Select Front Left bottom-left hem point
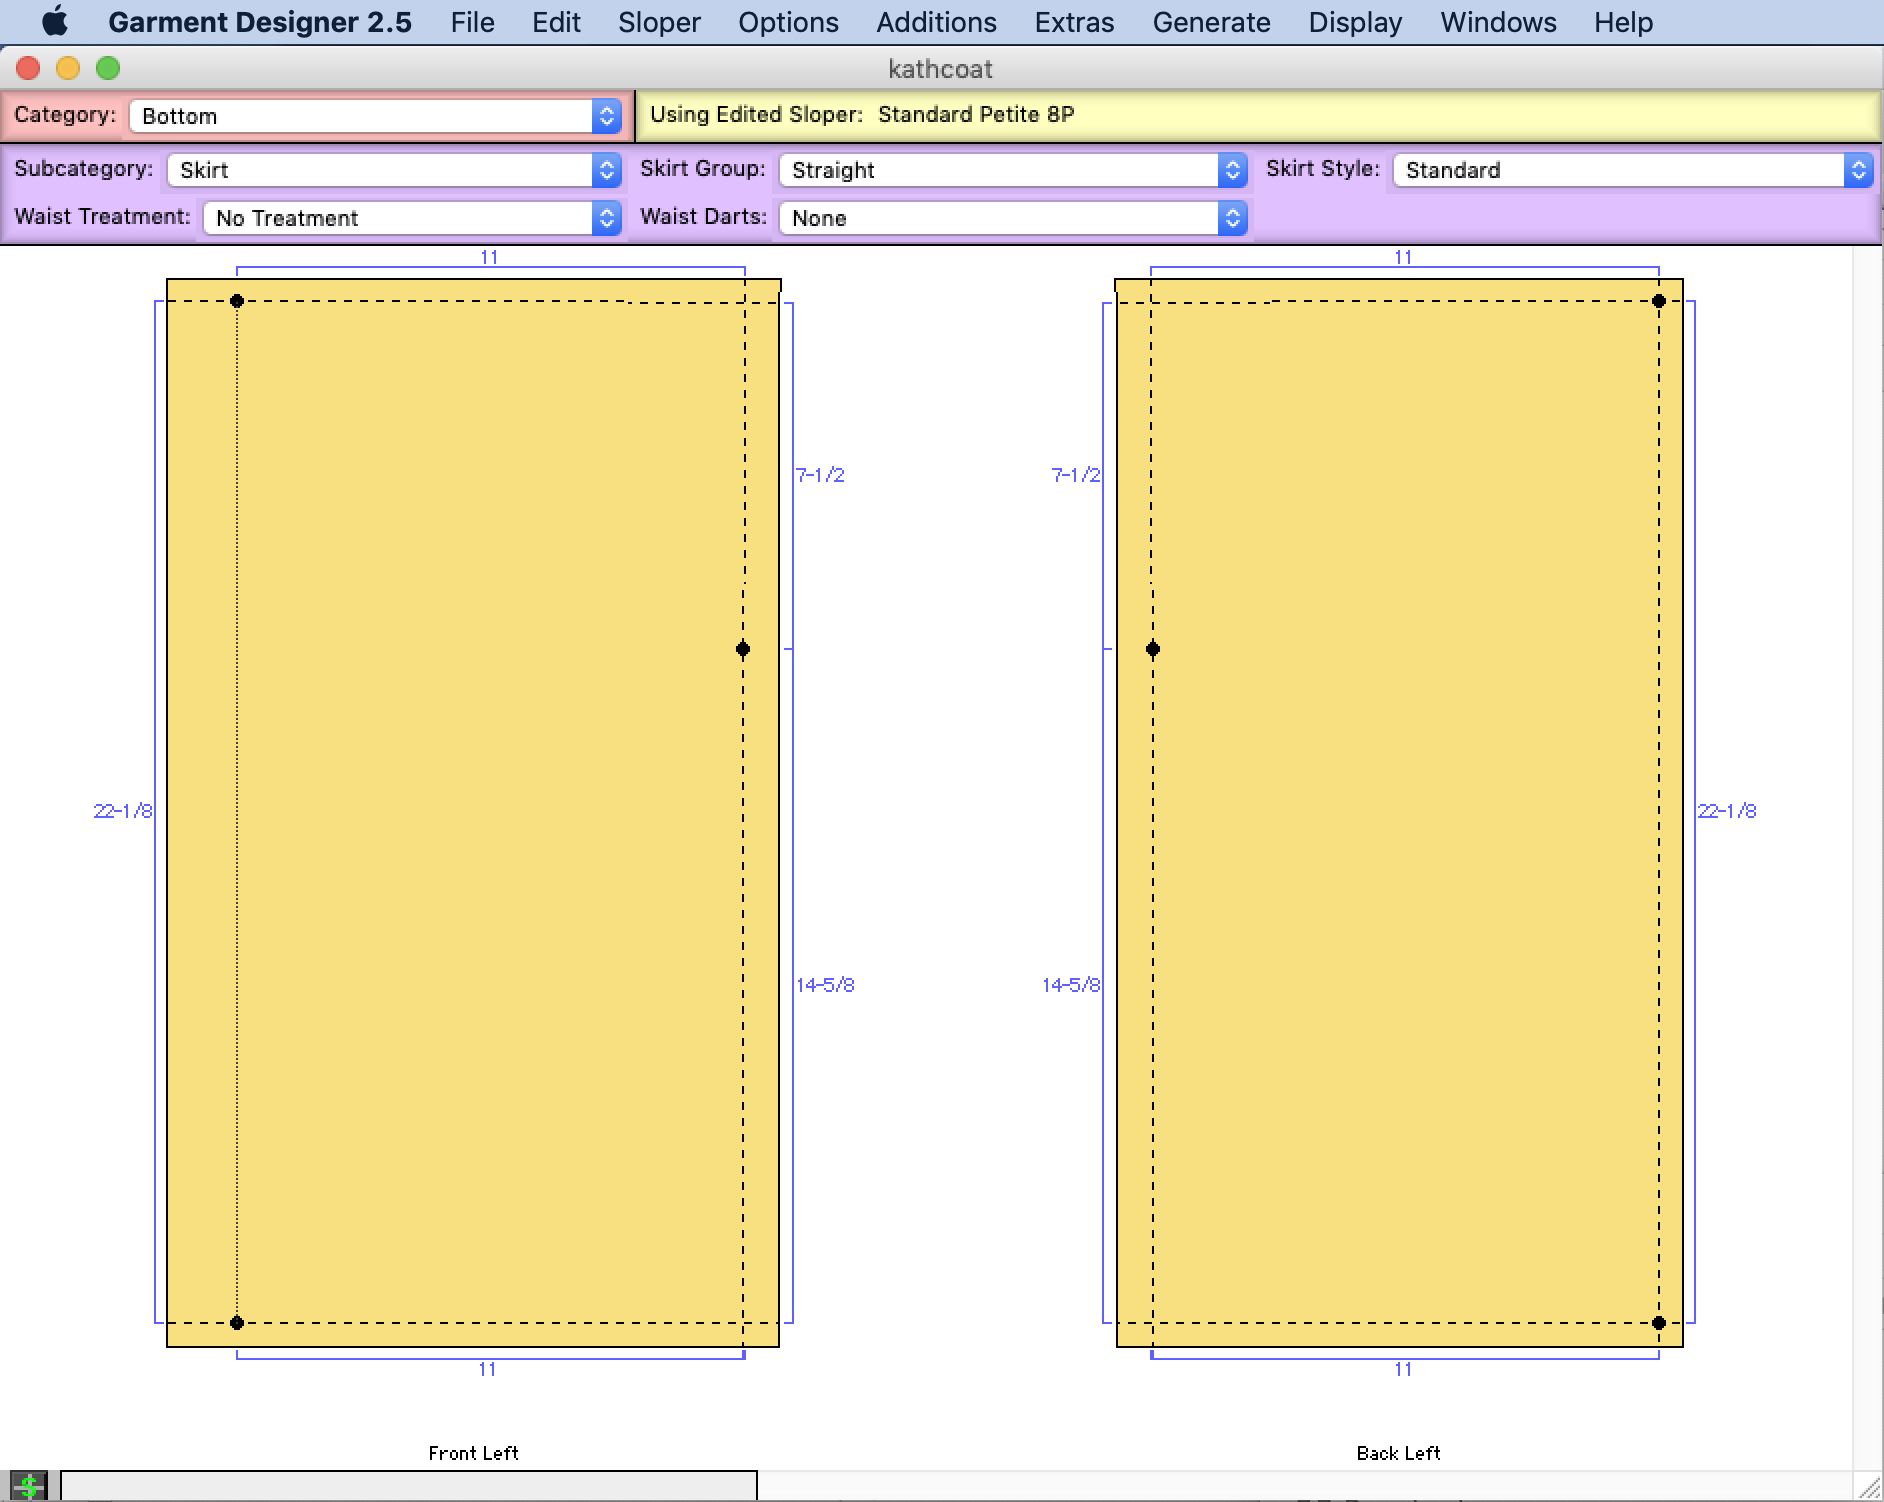The width and height of the screenshot is (1884, 1502). click(x=237, y=1323)
